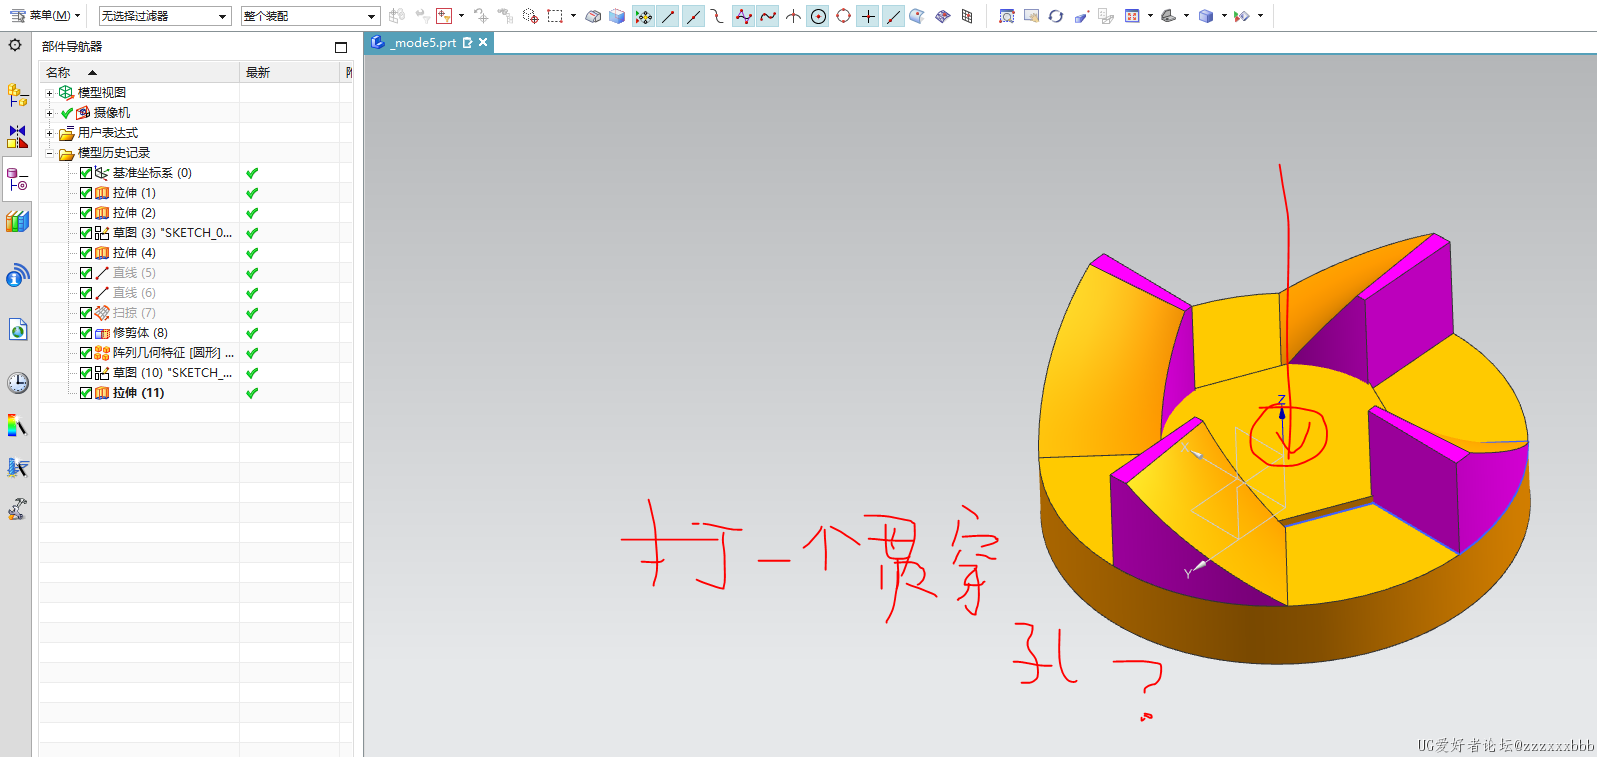Uncheck the 修剪体 (8) feature checkbox
The height and width of the screenshot is (757, 1597).
click(x=86, y=333)
